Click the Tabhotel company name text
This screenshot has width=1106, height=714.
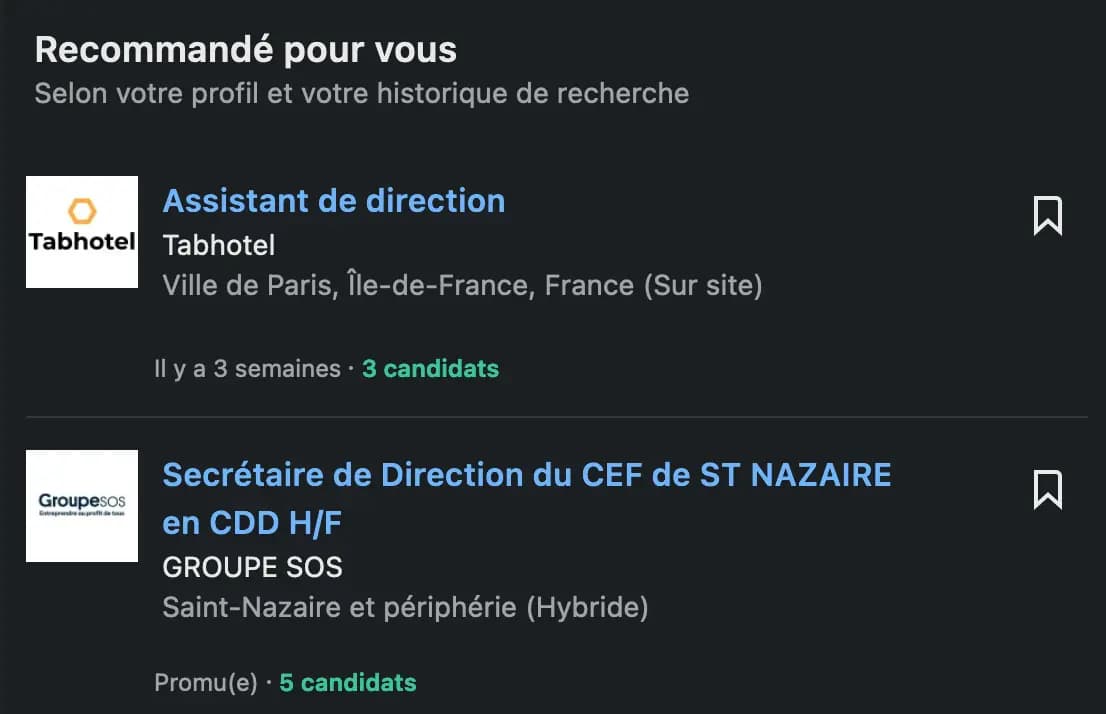218,245
